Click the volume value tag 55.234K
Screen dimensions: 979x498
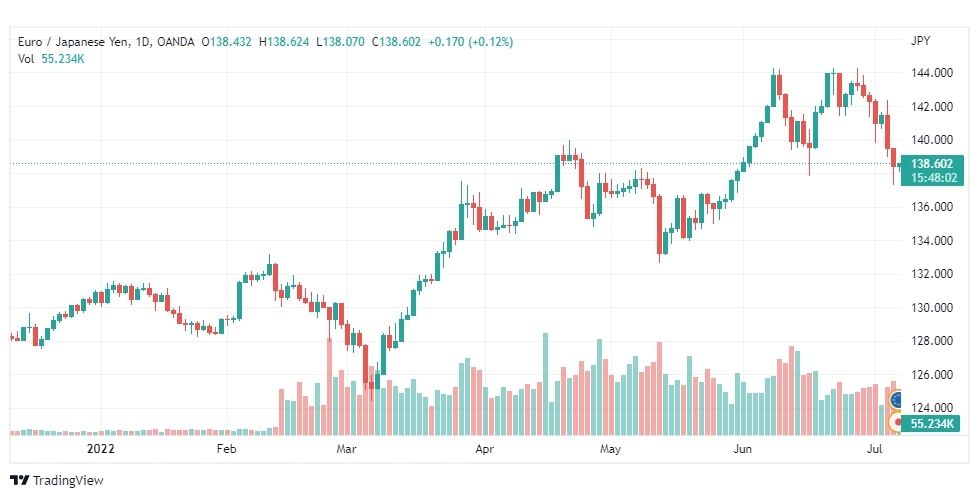click(932, 424)
